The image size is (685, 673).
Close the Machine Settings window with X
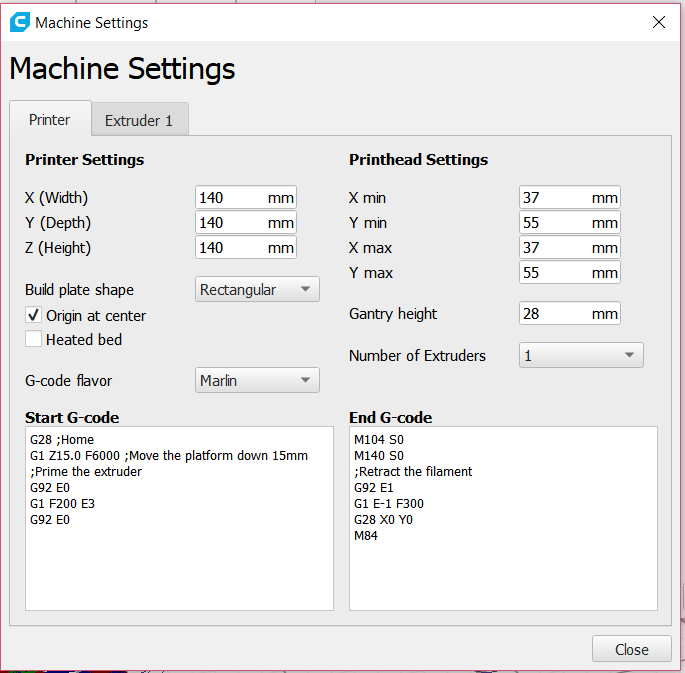658,22
